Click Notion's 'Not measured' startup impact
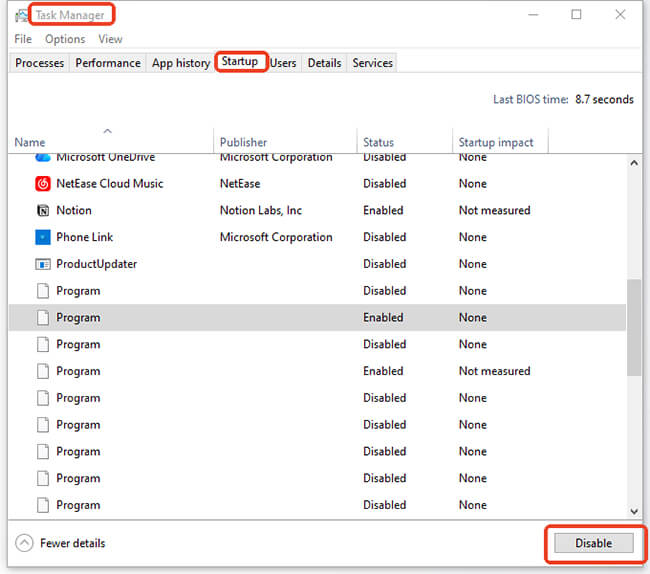This screenshot has width=650, height=574. tap(495, 211)
